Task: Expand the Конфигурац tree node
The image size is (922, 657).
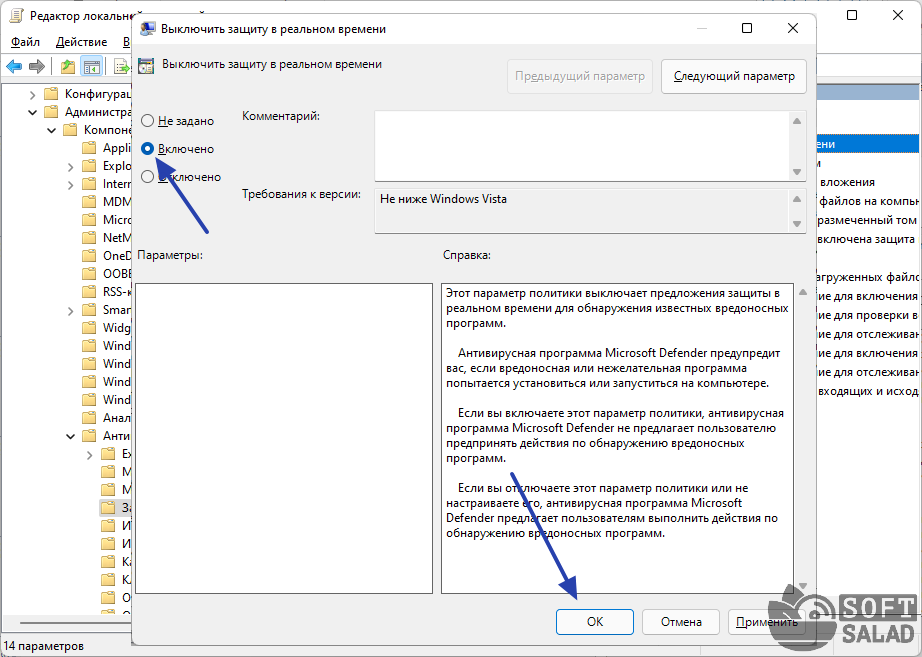Action: pyautogui.click(x=33, y=95)
